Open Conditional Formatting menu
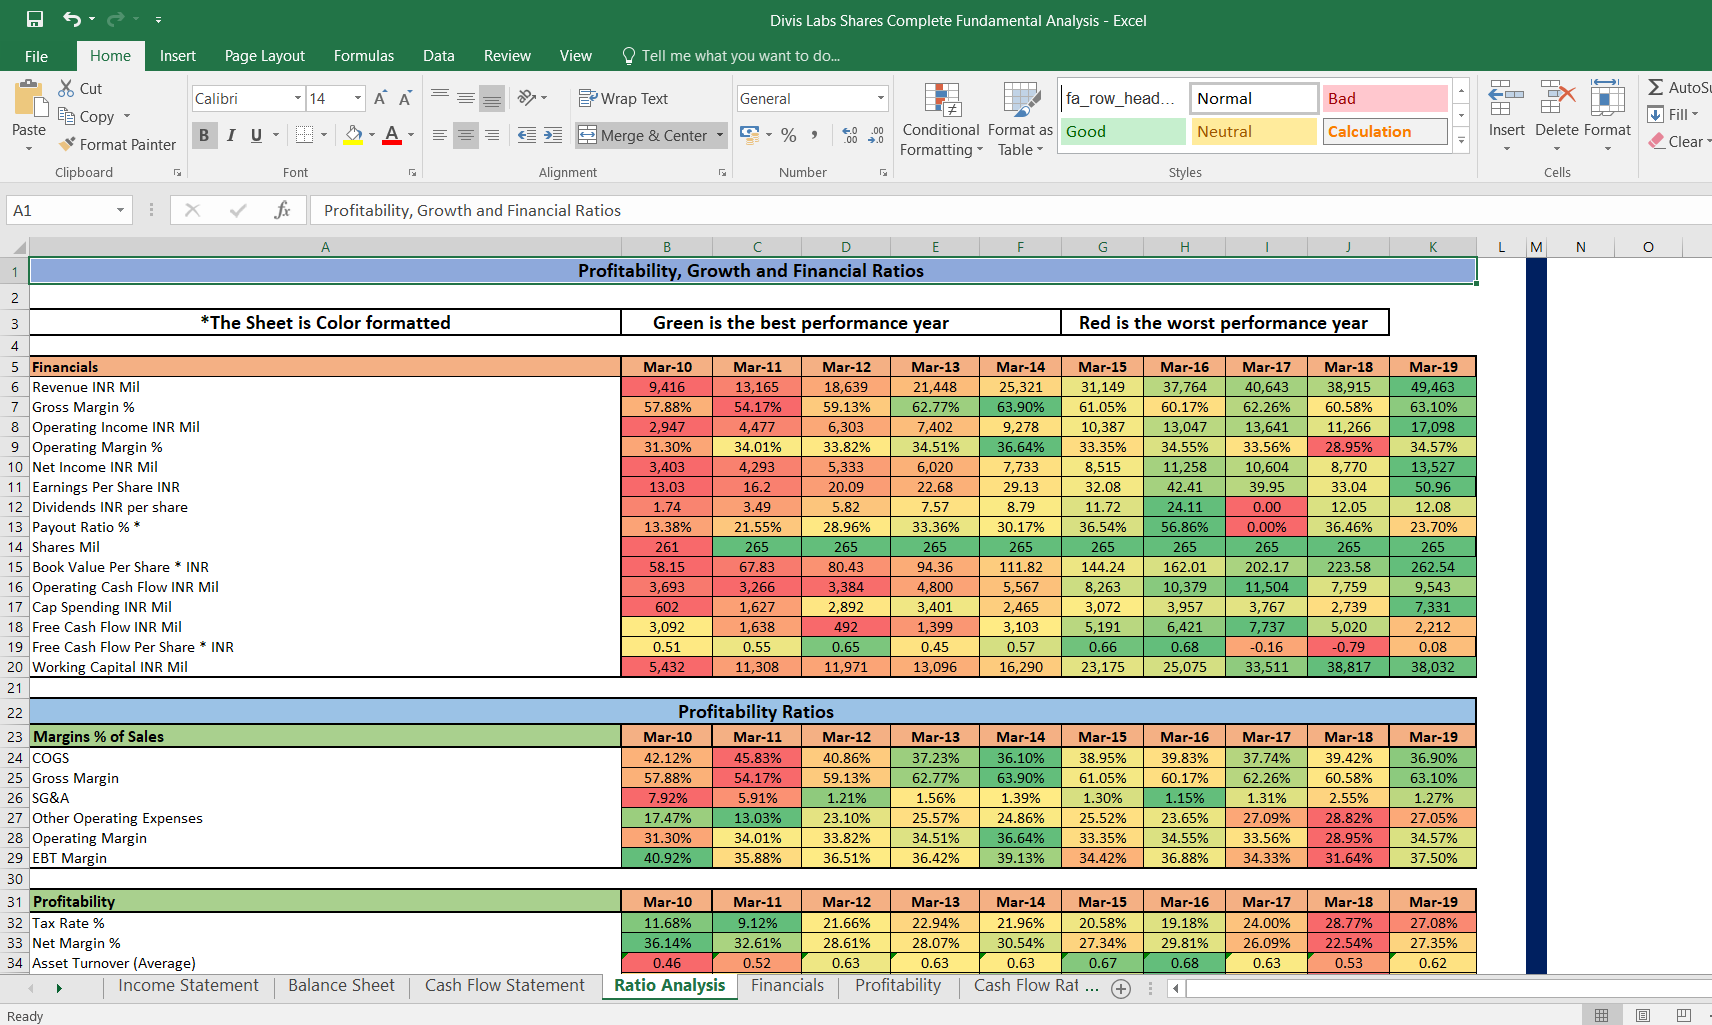 click(941, 119)
